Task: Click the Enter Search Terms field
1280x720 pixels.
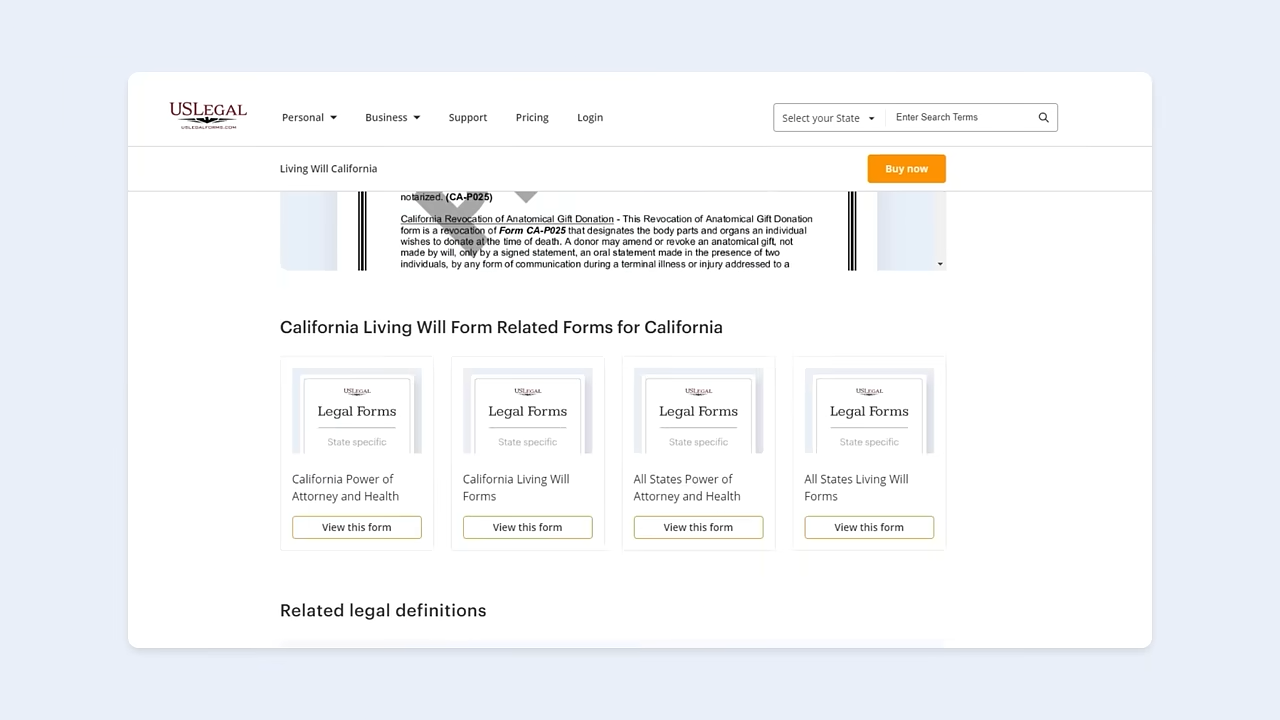Action: (x=960, y=118)
